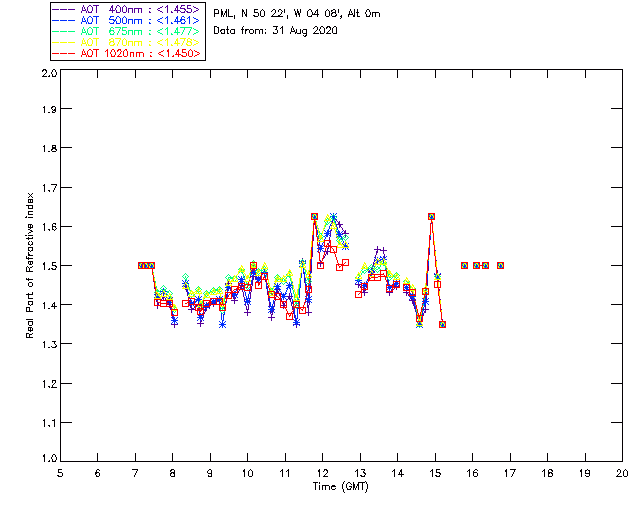Click the 15 hour x-axis tick label

tap(435, 473)
